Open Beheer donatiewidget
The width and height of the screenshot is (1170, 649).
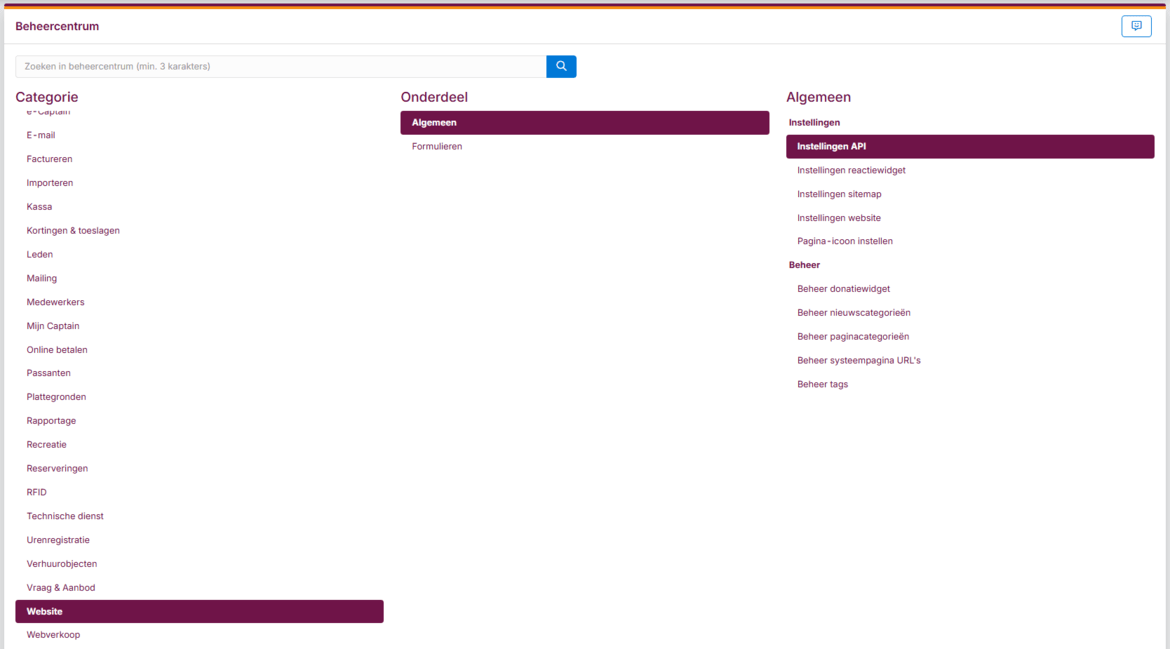click(843, 289)
